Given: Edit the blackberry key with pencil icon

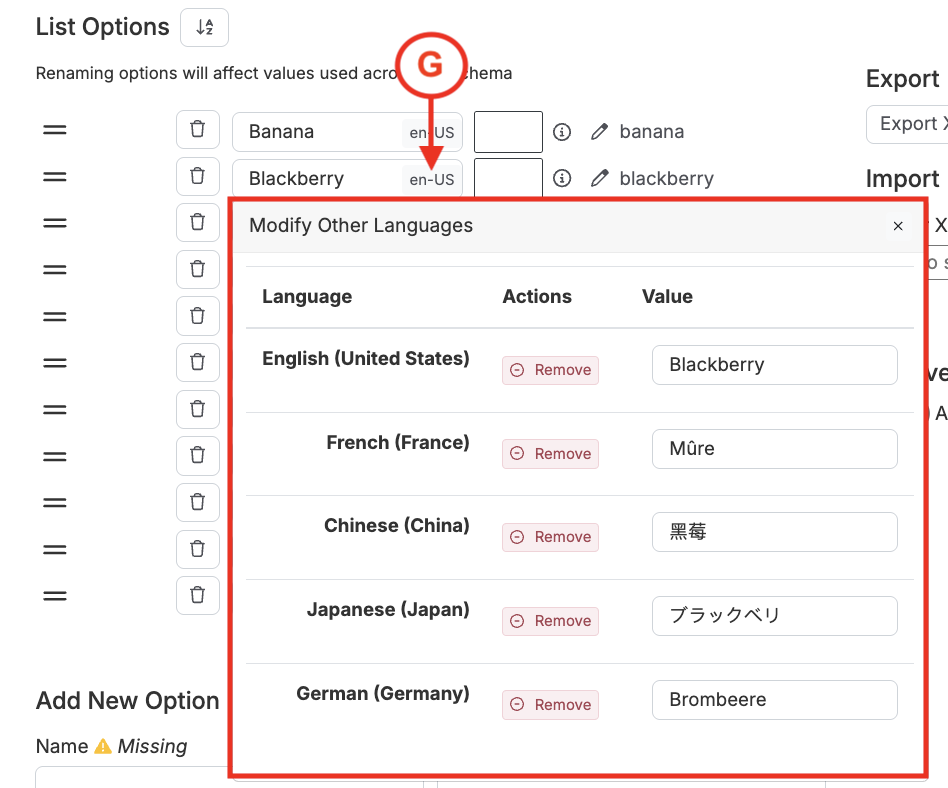Looking at the screenshot, I should [600, 179].
